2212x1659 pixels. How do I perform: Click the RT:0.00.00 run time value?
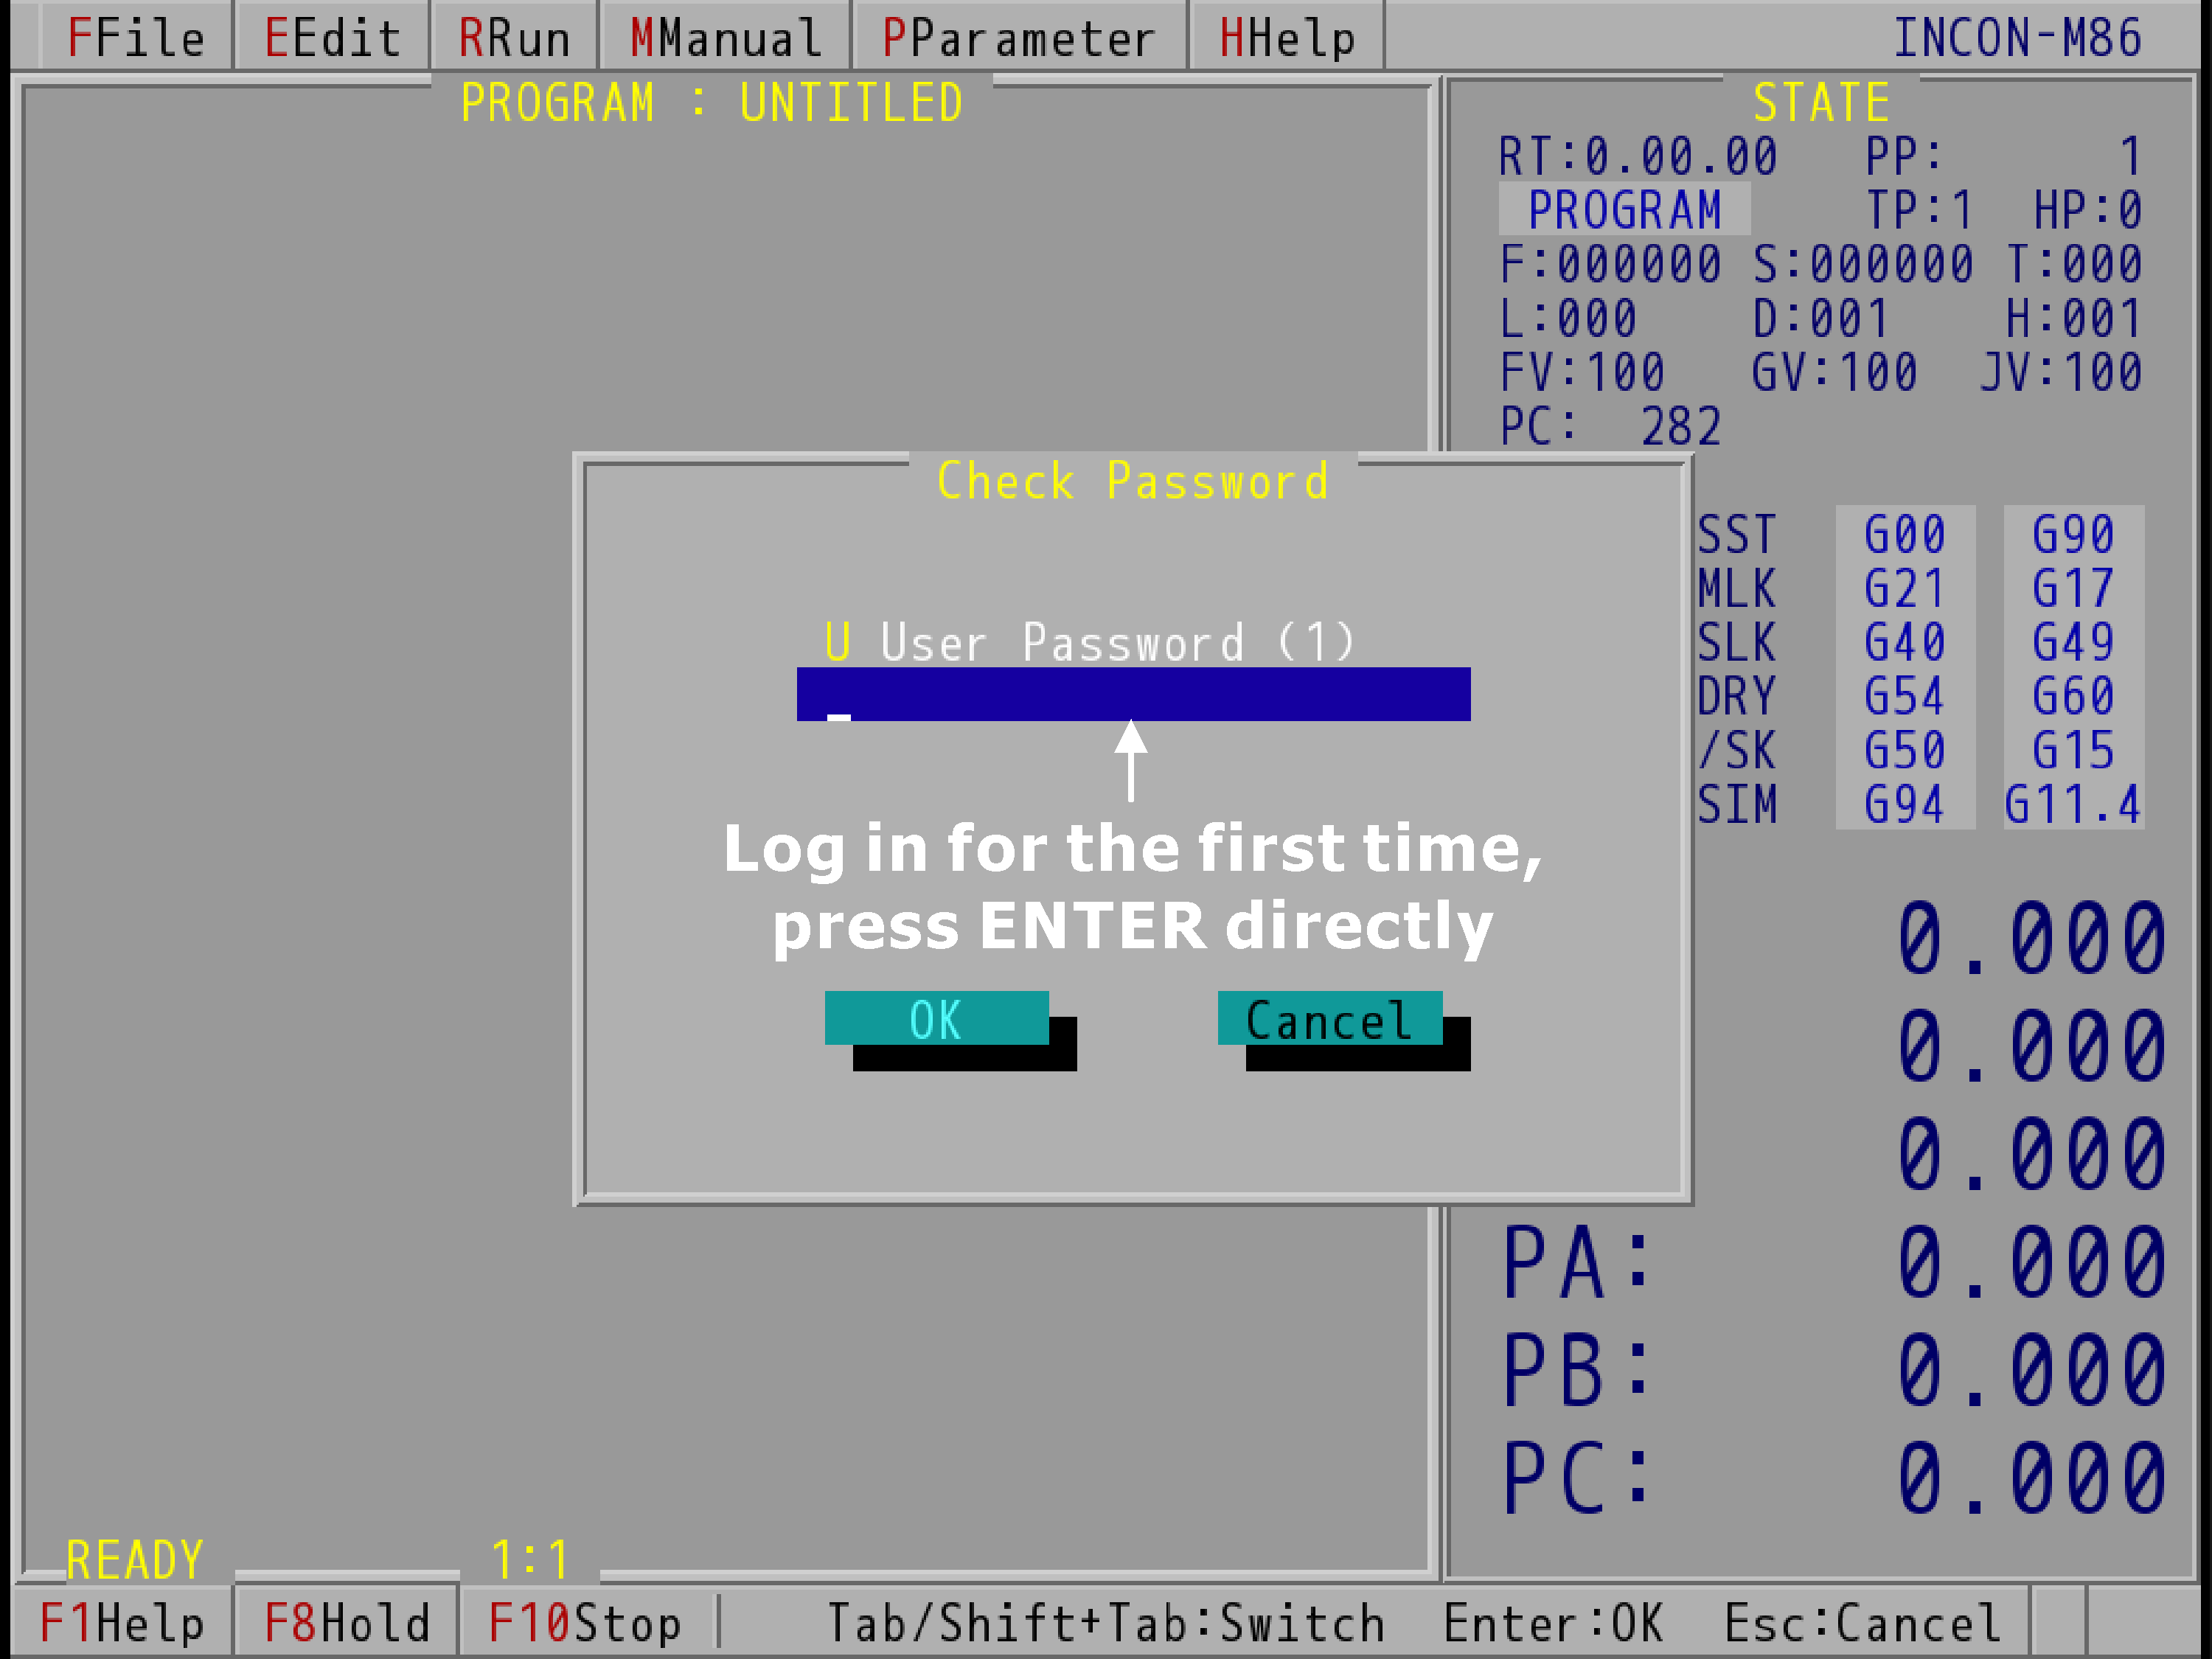[1638, 156]
